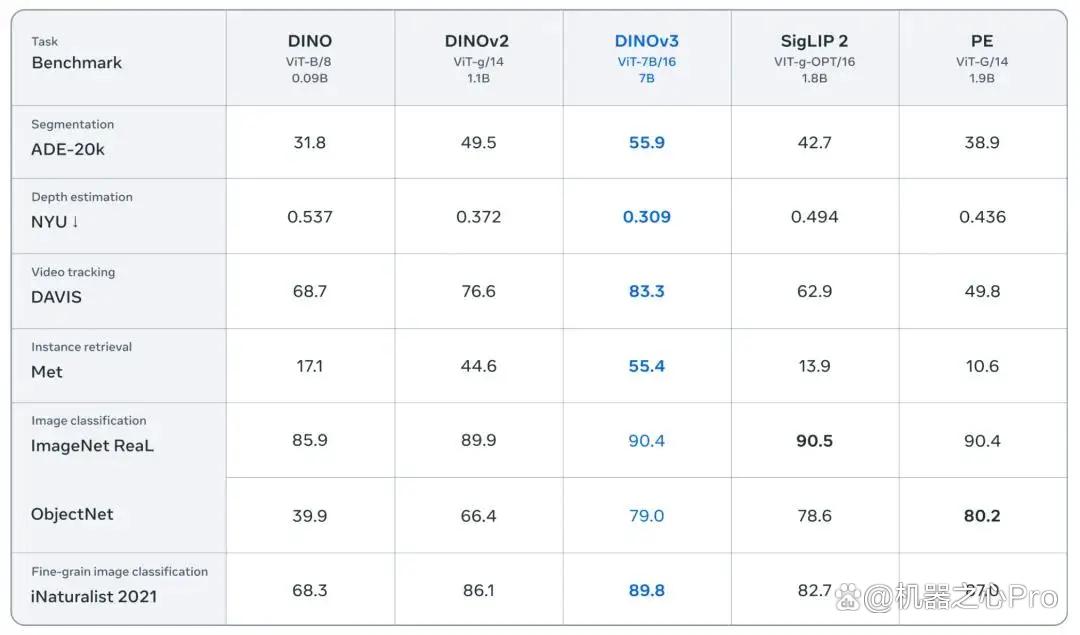
Task: Click DINOv3 iNaturalist score 89.8
Action: click(646, 590)
